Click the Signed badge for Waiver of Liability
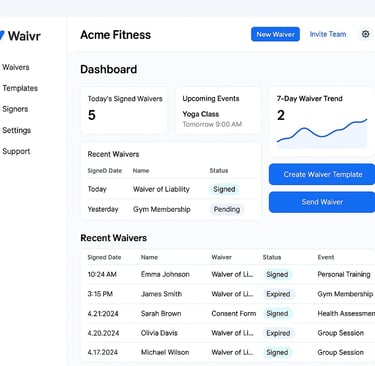This screenshot has height=366, width=375. 224,189
